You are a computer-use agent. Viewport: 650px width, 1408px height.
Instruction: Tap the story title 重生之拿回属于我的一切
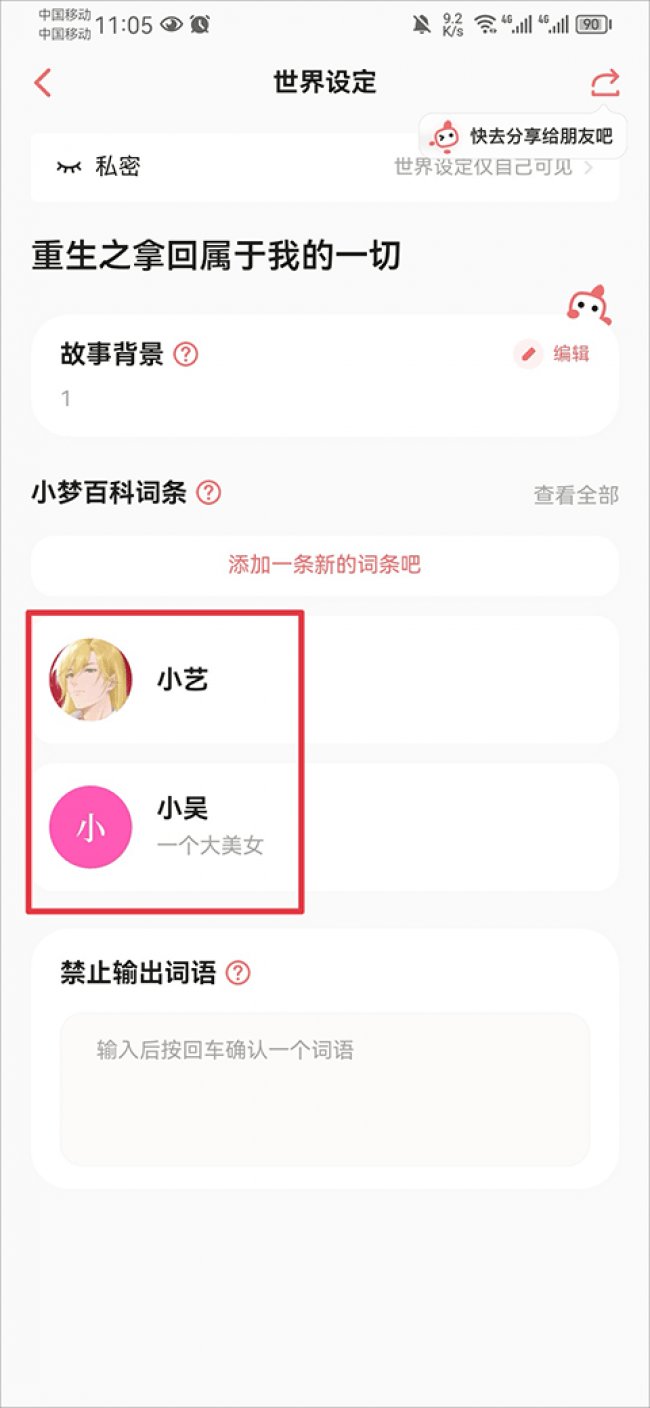[x=216, y=256]
